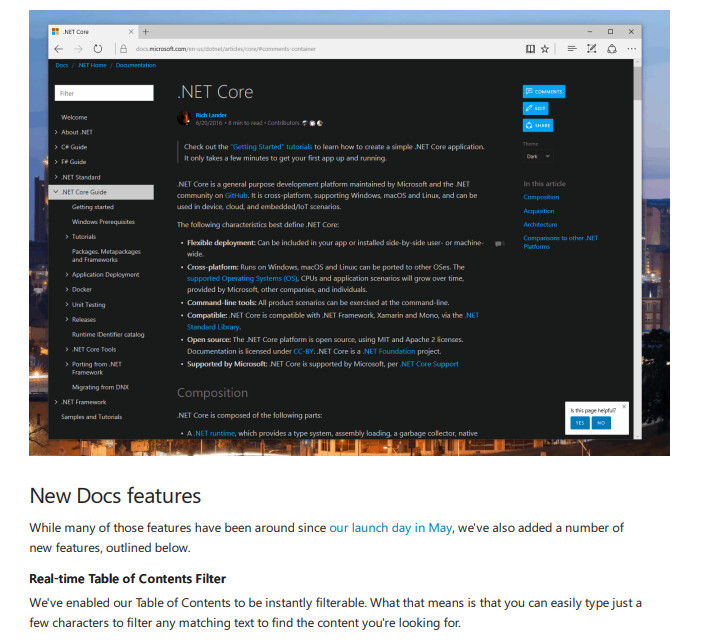Refresh the .NET Core page
The height and width of the screenshot is (643, 707).
(x=97, y=49)
